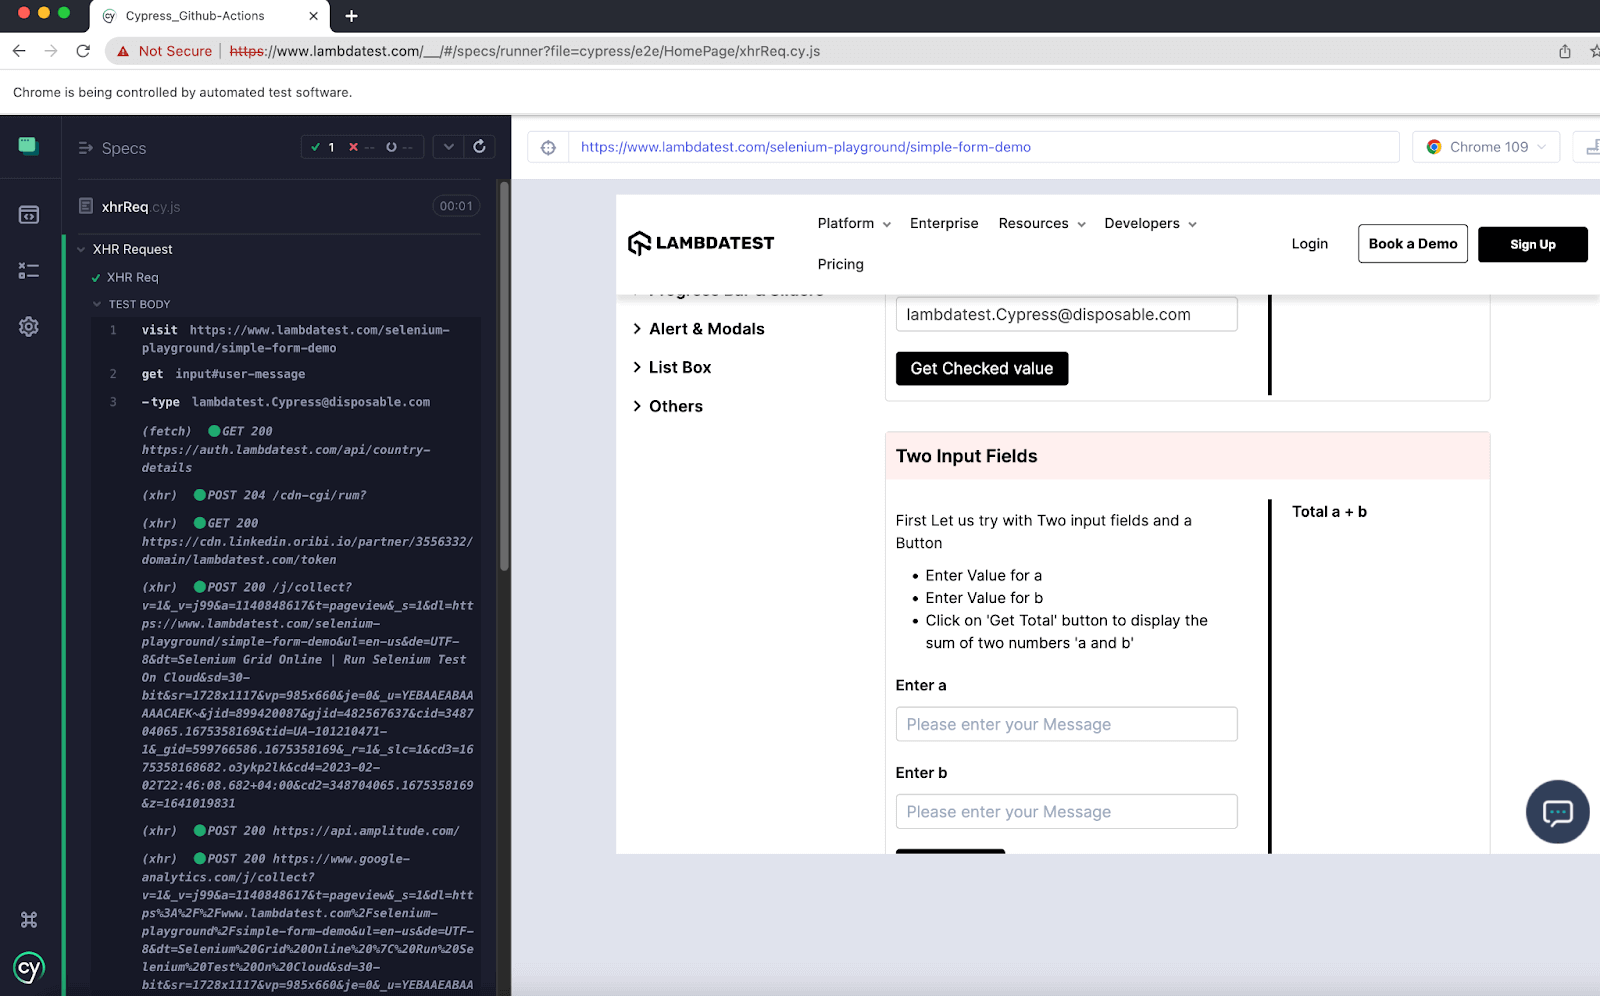Select the get input#user-message command

[285, 374]
